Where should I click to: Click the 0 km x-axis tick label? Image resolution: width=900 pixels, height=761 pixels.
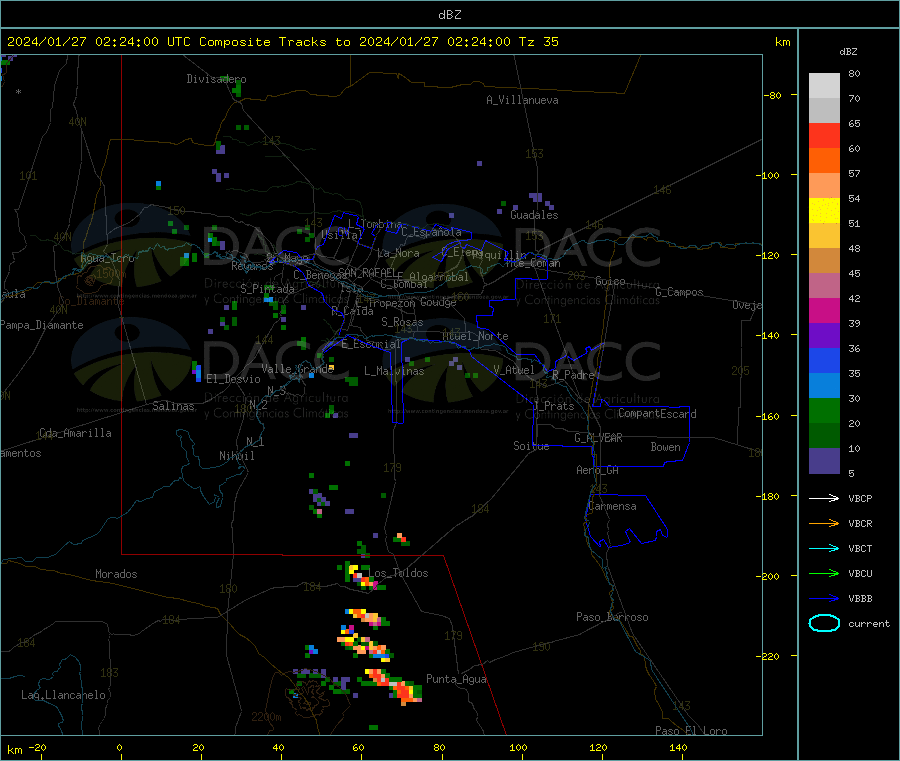[x=119, y=747]
